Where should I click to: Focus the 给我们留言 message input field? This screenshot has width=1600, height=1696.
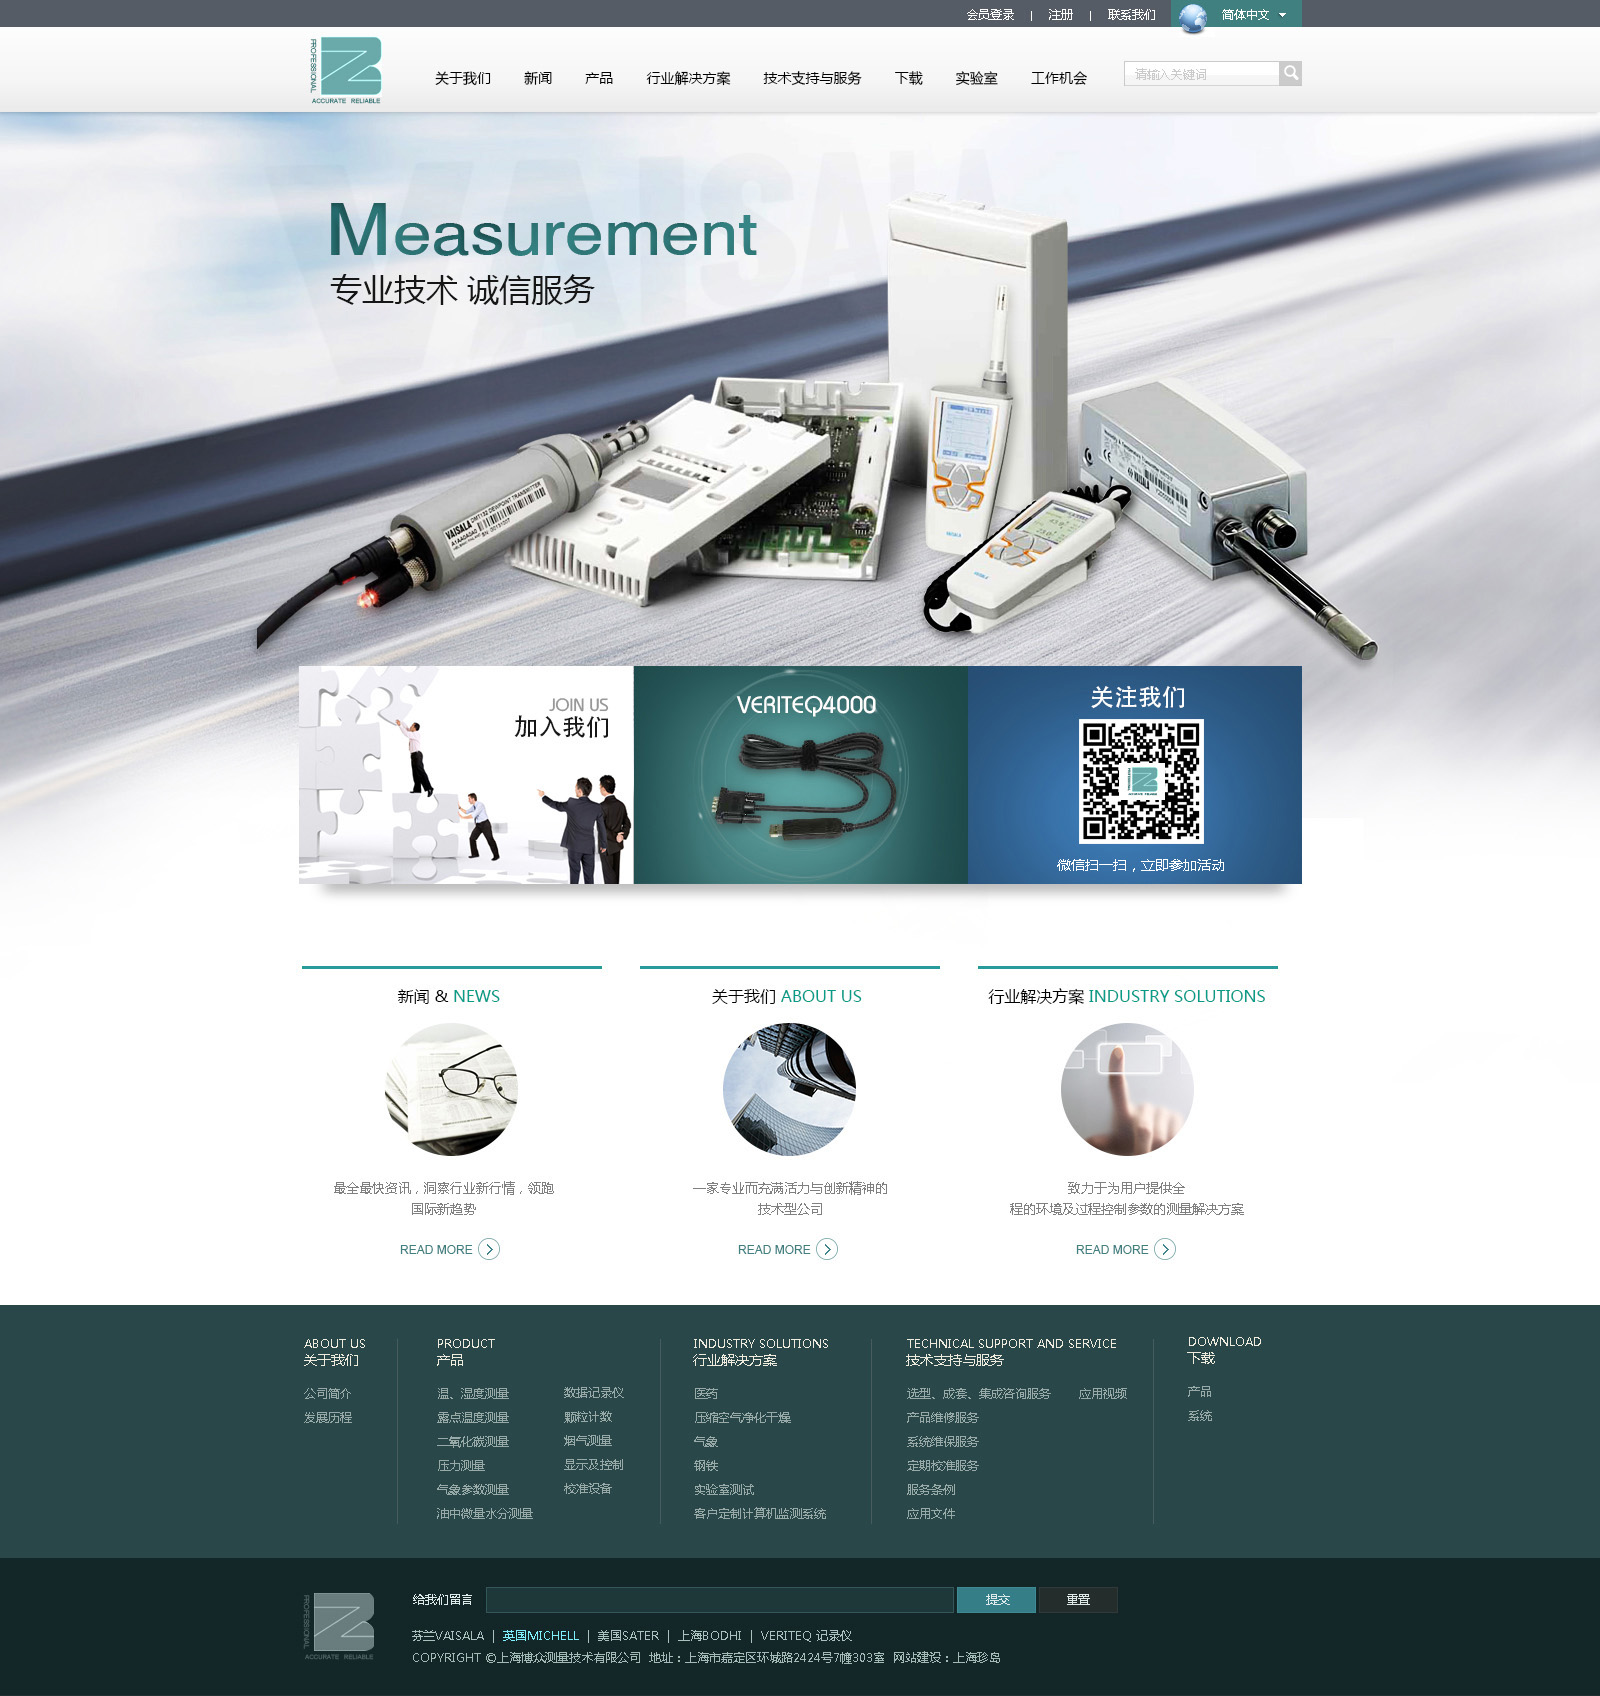click(x=720, y=1599)
